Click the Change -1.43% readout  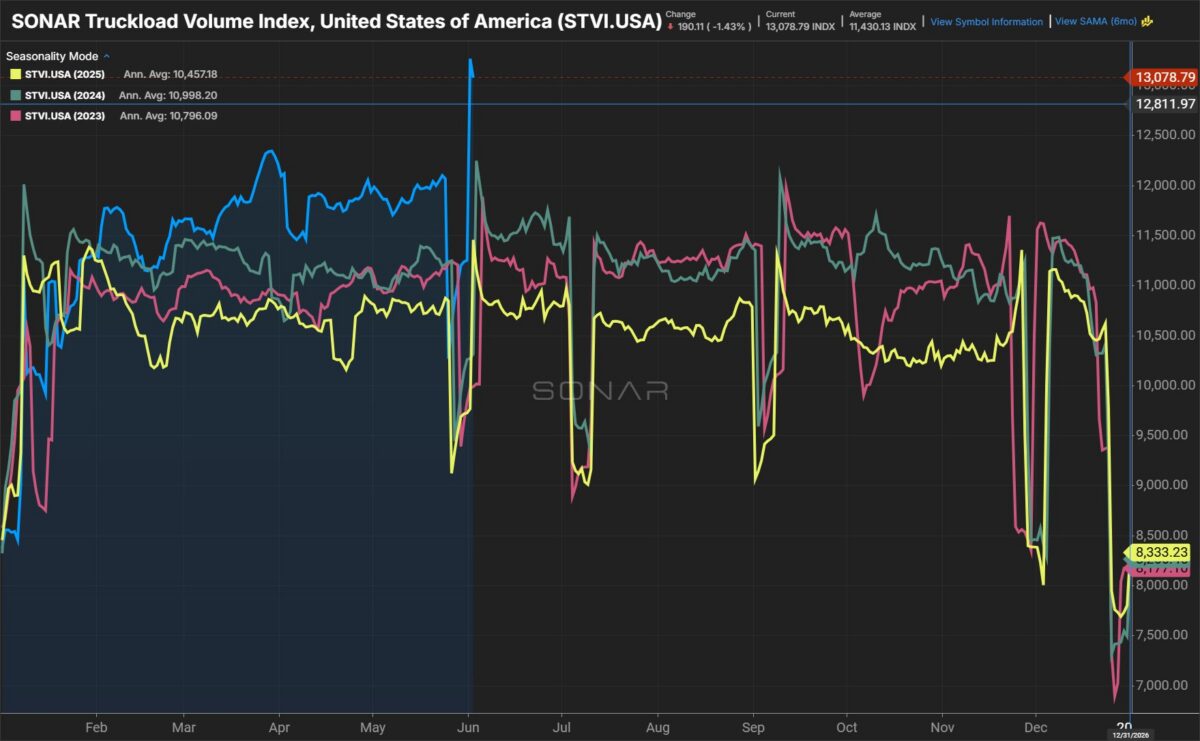710,20
